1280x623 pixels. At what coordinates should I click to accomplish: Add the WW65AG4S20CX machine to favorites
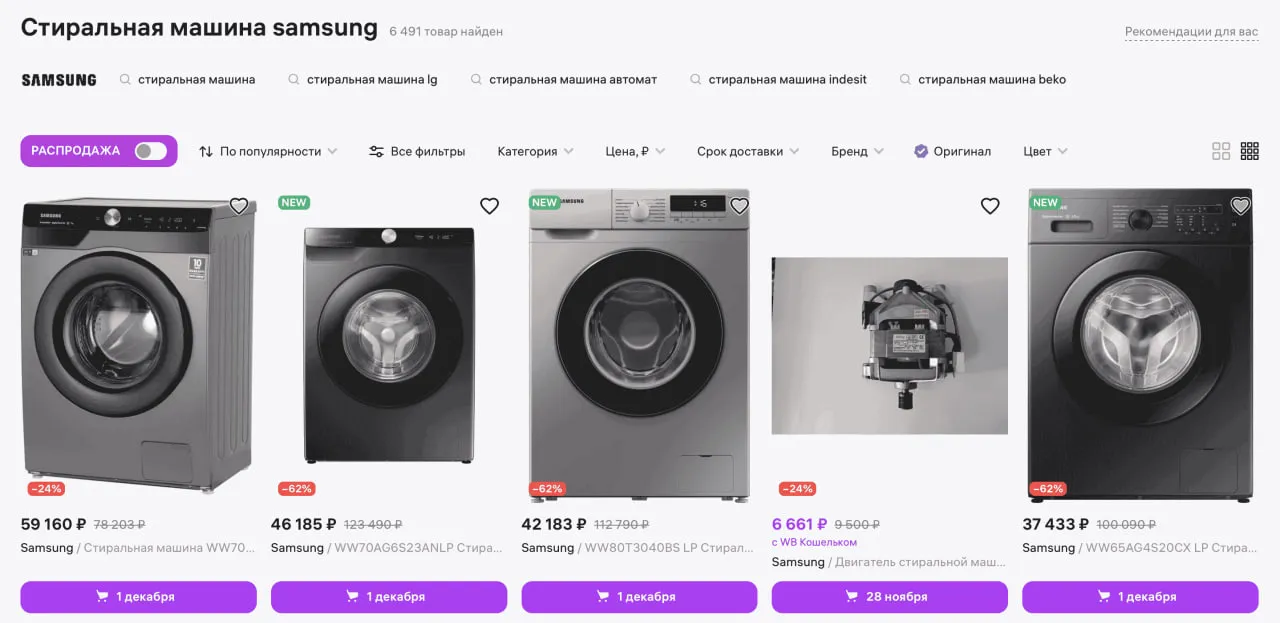[1240, 206]
